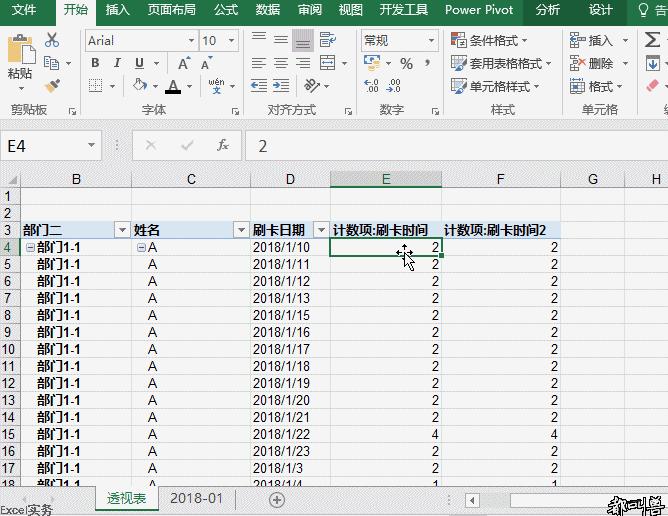Open the 文件 tab
The image size is (668, 516).
[24, 9]
